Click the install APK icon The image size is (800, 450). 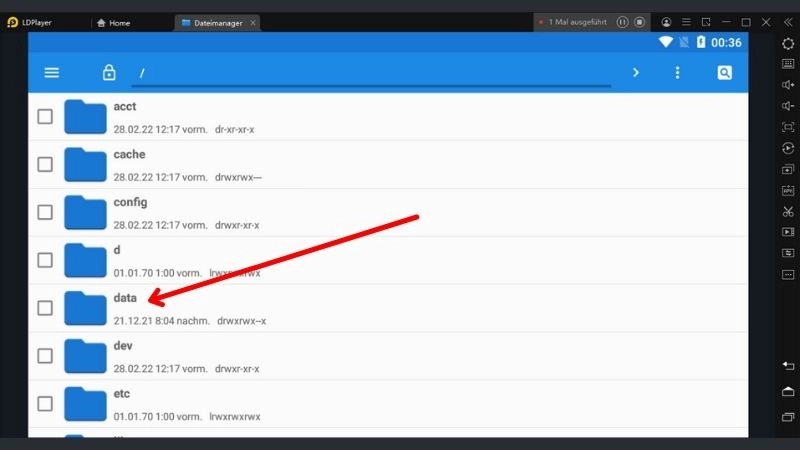tap(788, 190)
